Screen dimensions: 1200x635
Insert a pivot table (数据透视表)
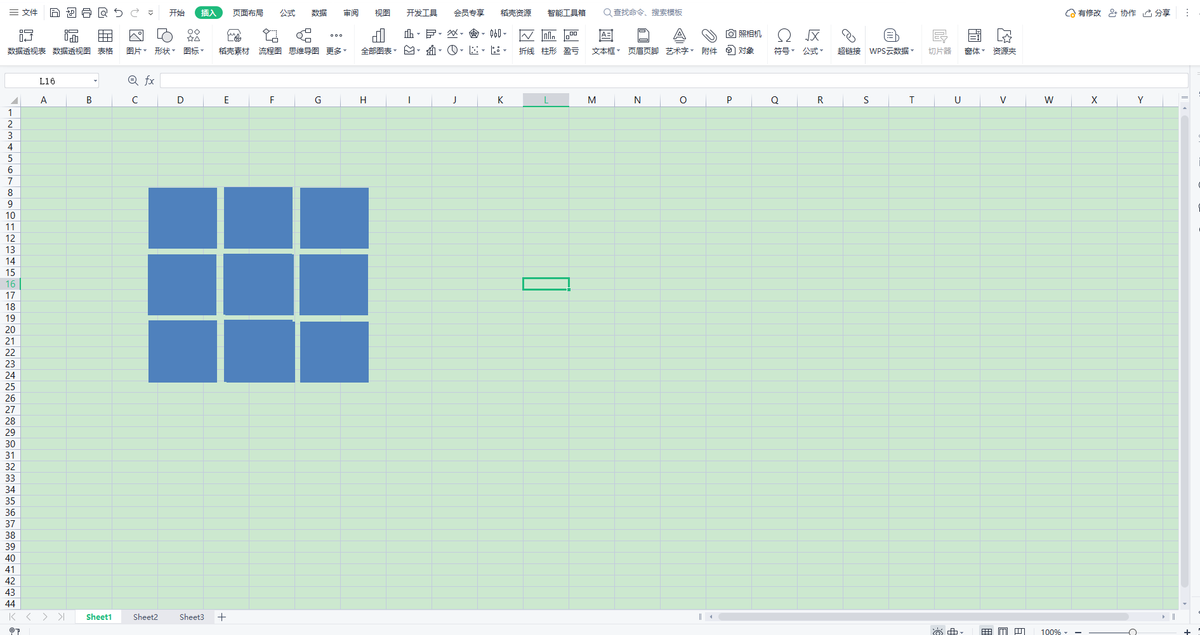coord(26,40)
